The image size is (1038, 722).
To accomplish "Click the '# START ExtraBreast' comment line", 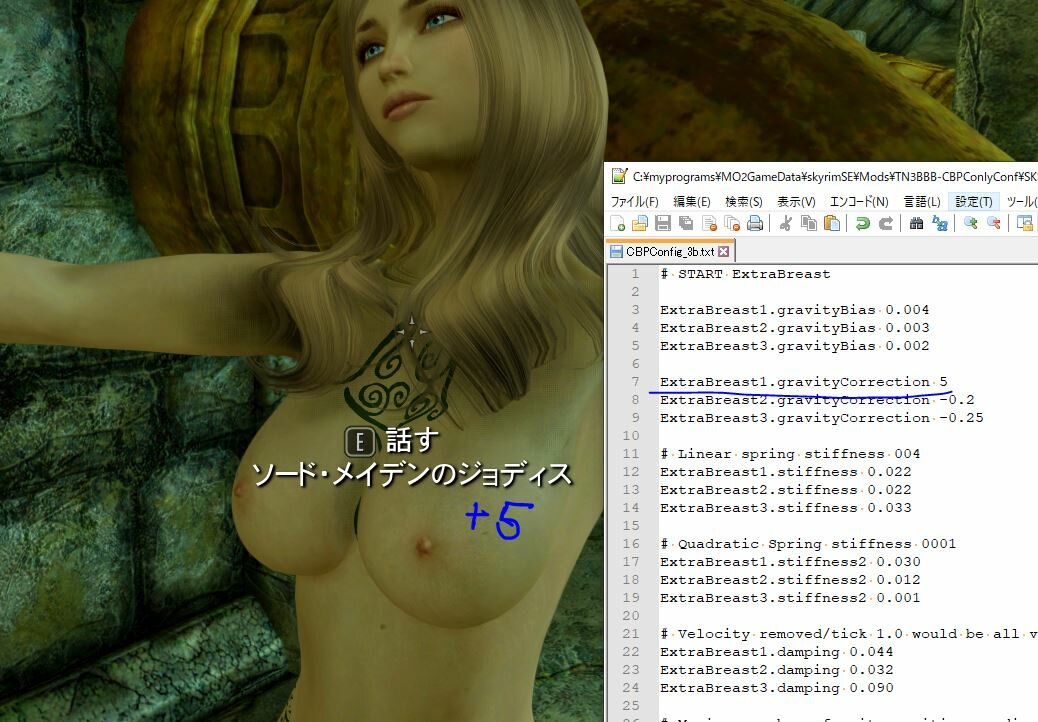I will [x=745, y=274].
